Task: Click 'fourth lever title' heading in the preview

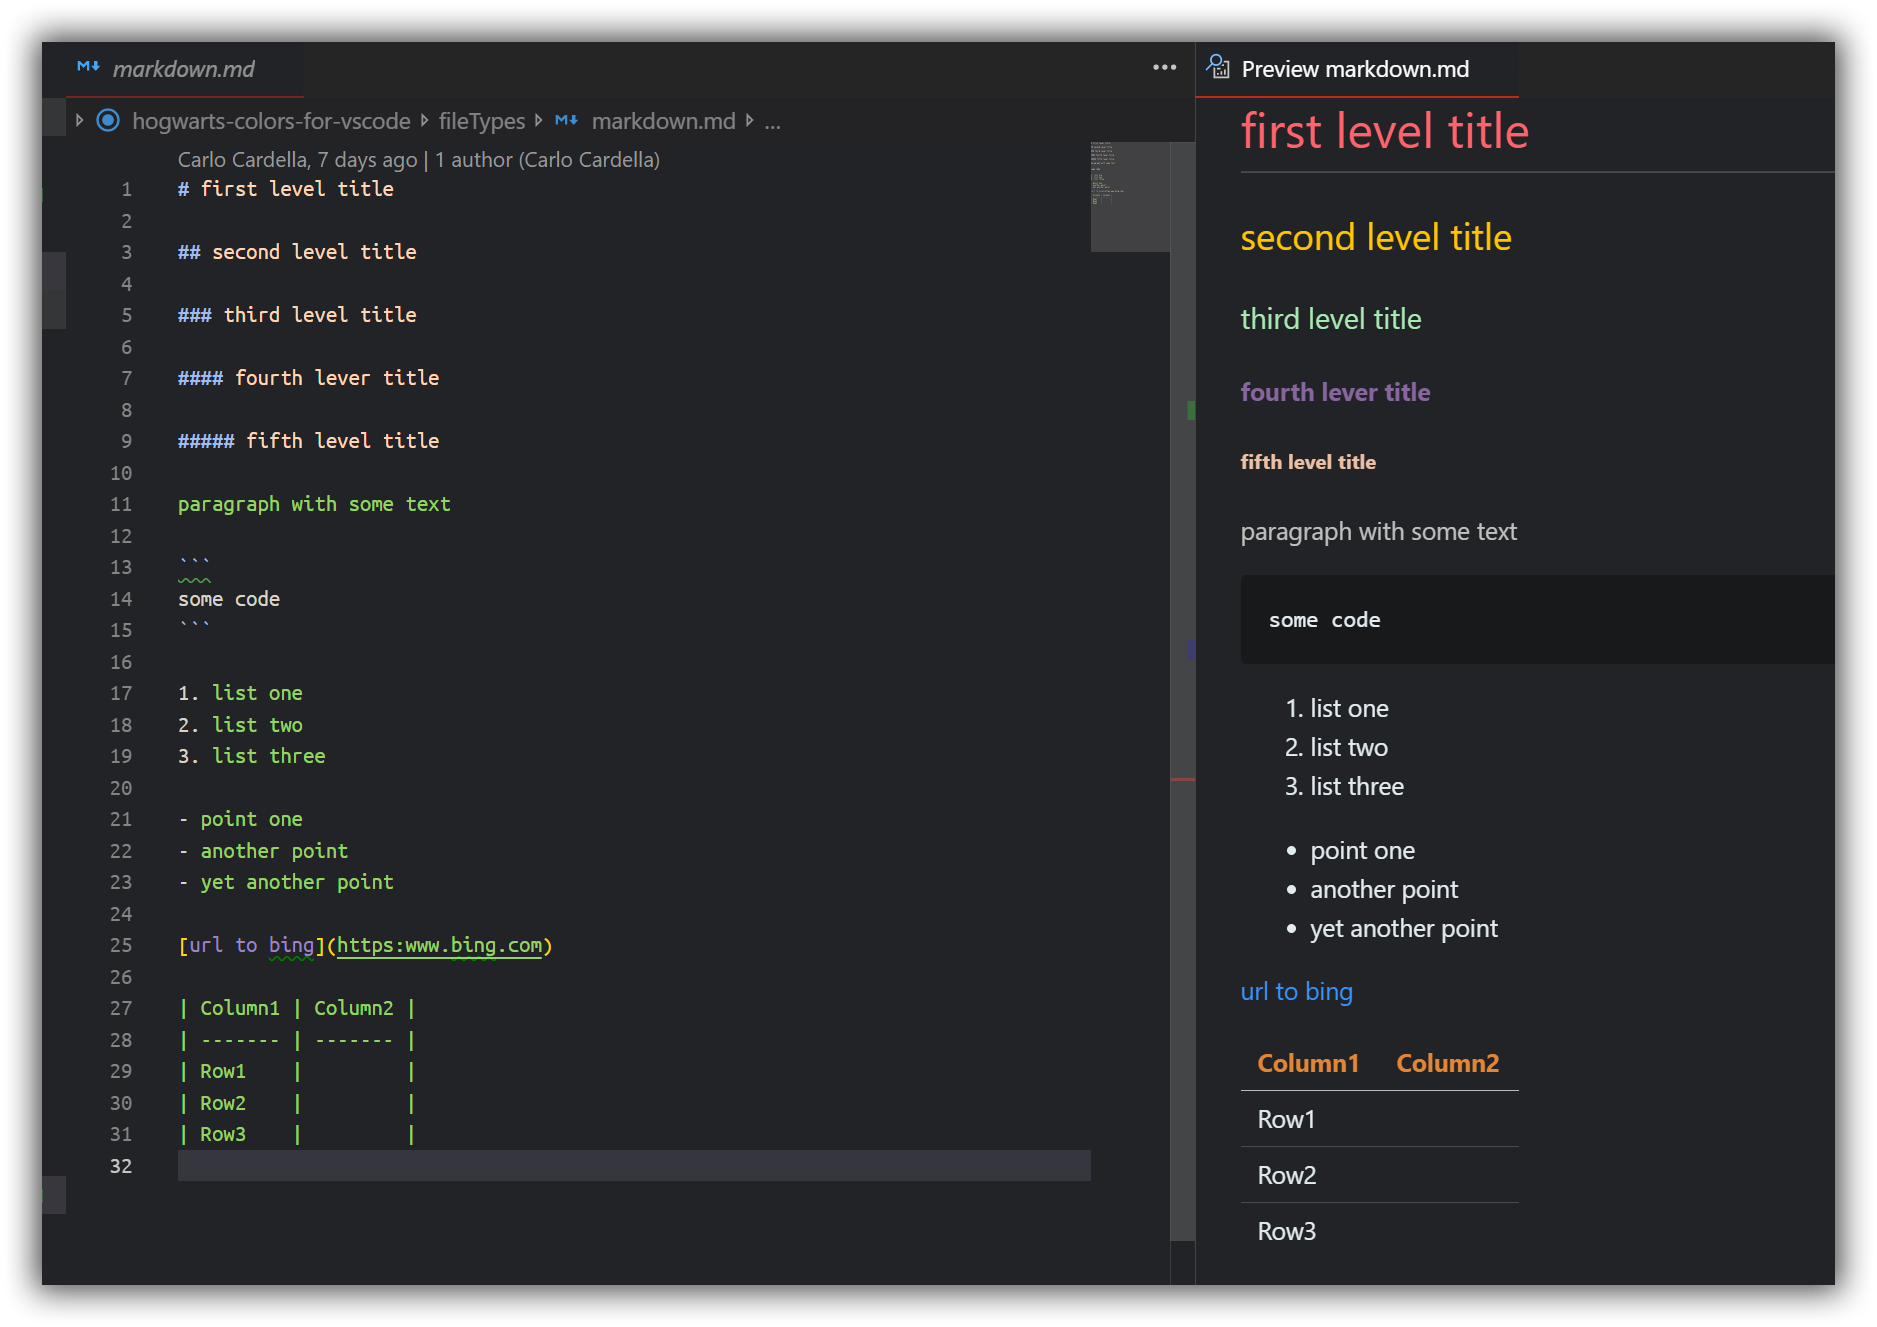Action: click(x=1335, y=392)
